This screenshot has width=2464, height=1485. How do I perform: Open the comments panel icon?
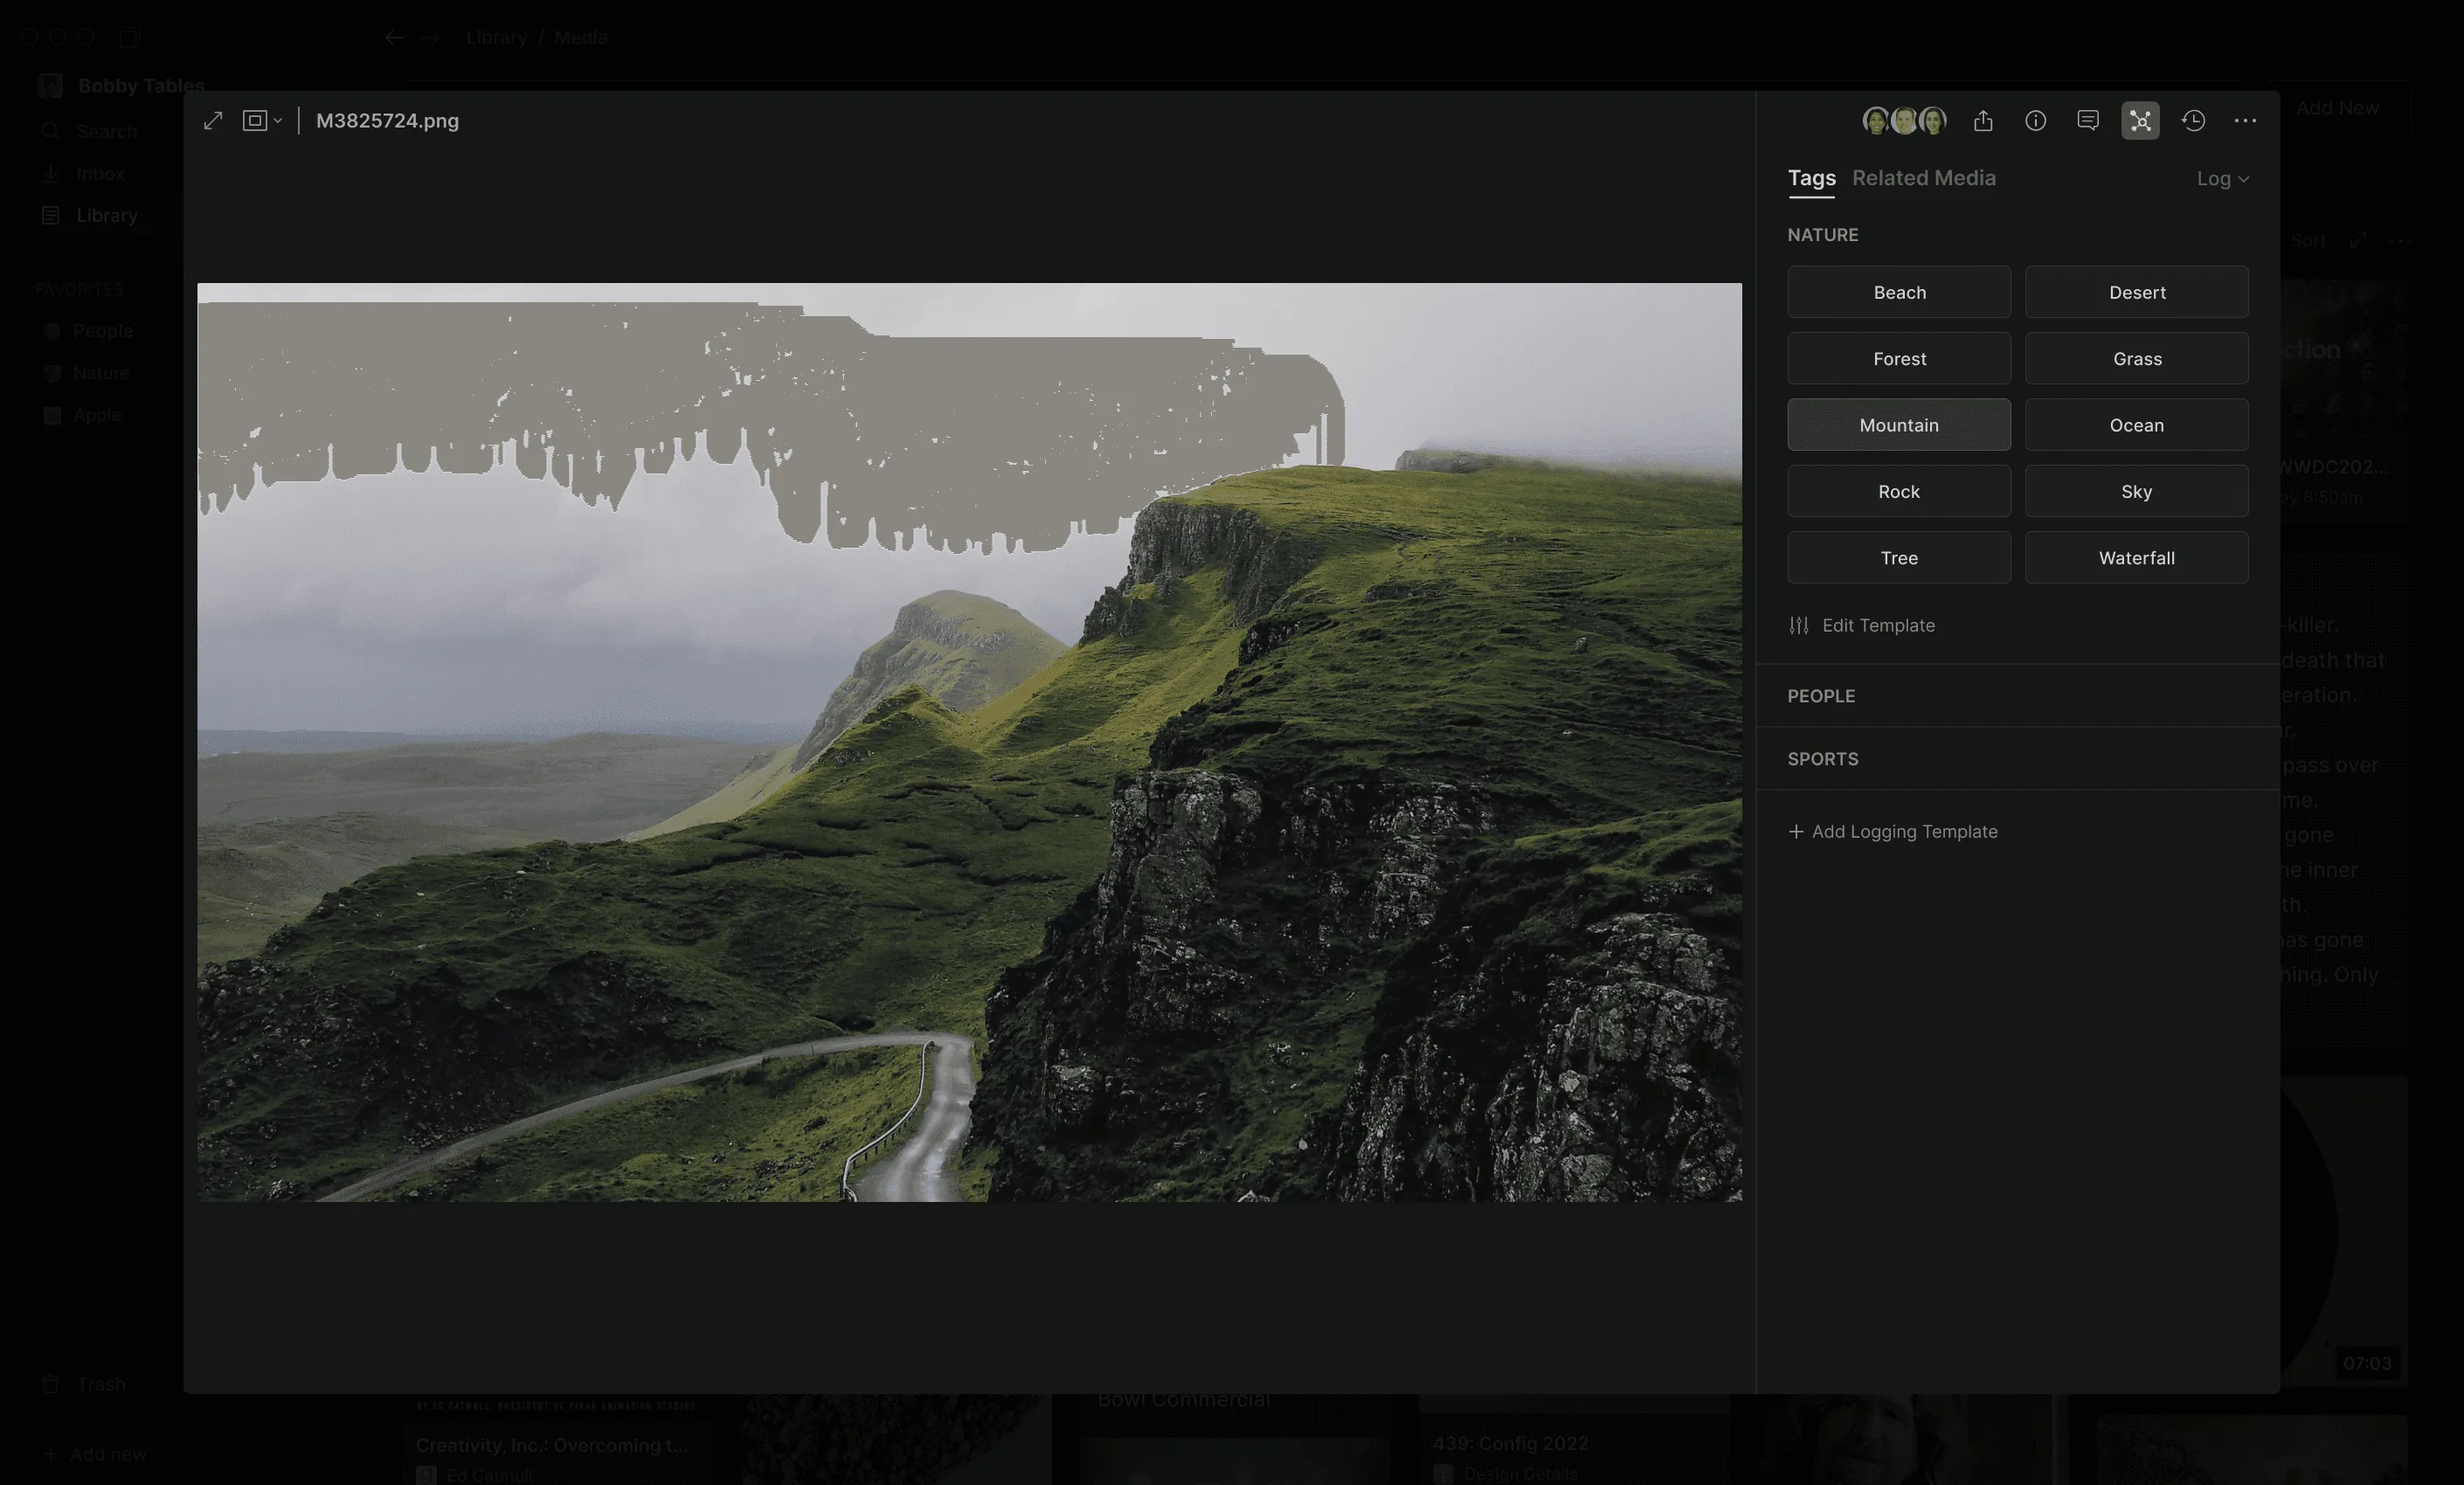2088,121
